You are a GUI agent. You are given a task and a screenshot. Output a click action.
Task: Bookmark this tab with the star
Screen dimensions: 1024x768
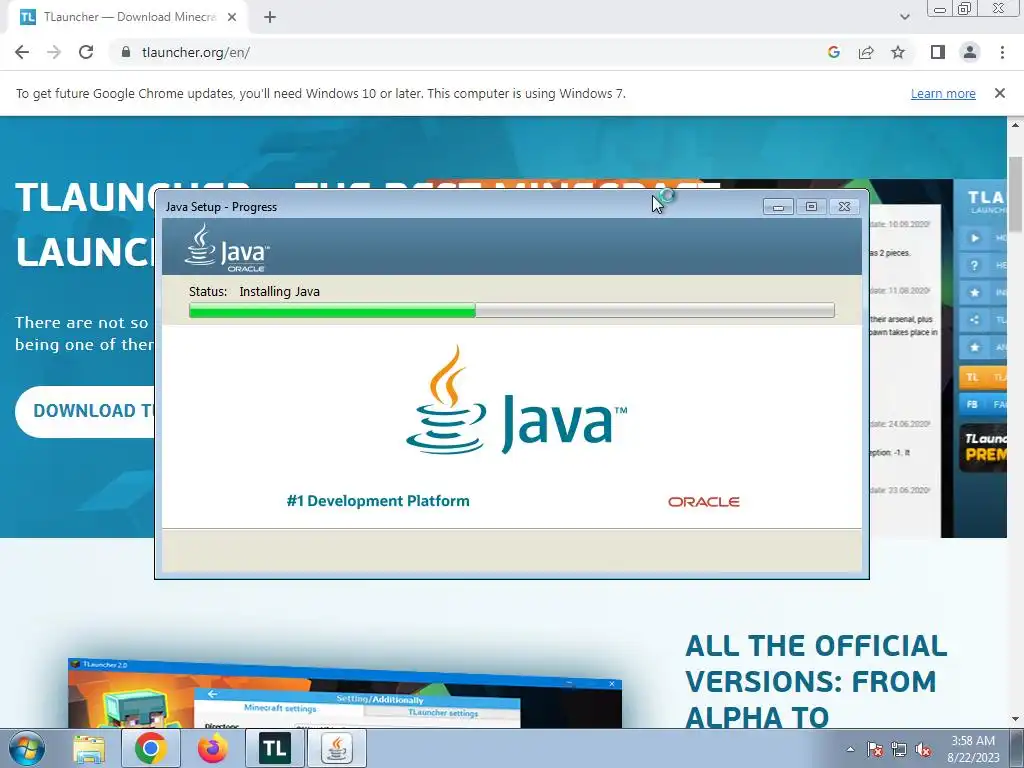click(x=898, y=52)
